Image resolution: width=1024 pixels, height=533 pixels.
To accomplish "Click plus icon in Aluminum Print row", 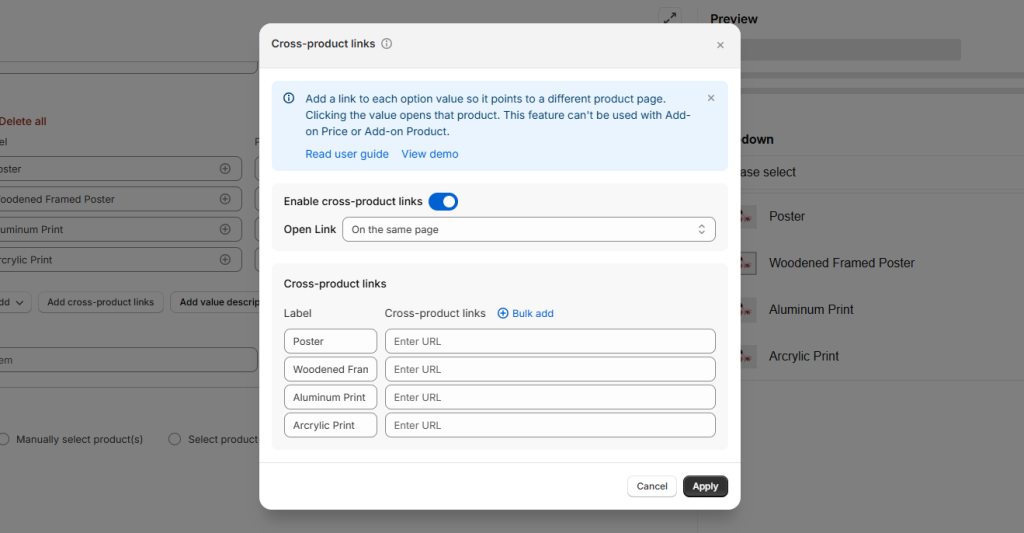I will point(225,229).
